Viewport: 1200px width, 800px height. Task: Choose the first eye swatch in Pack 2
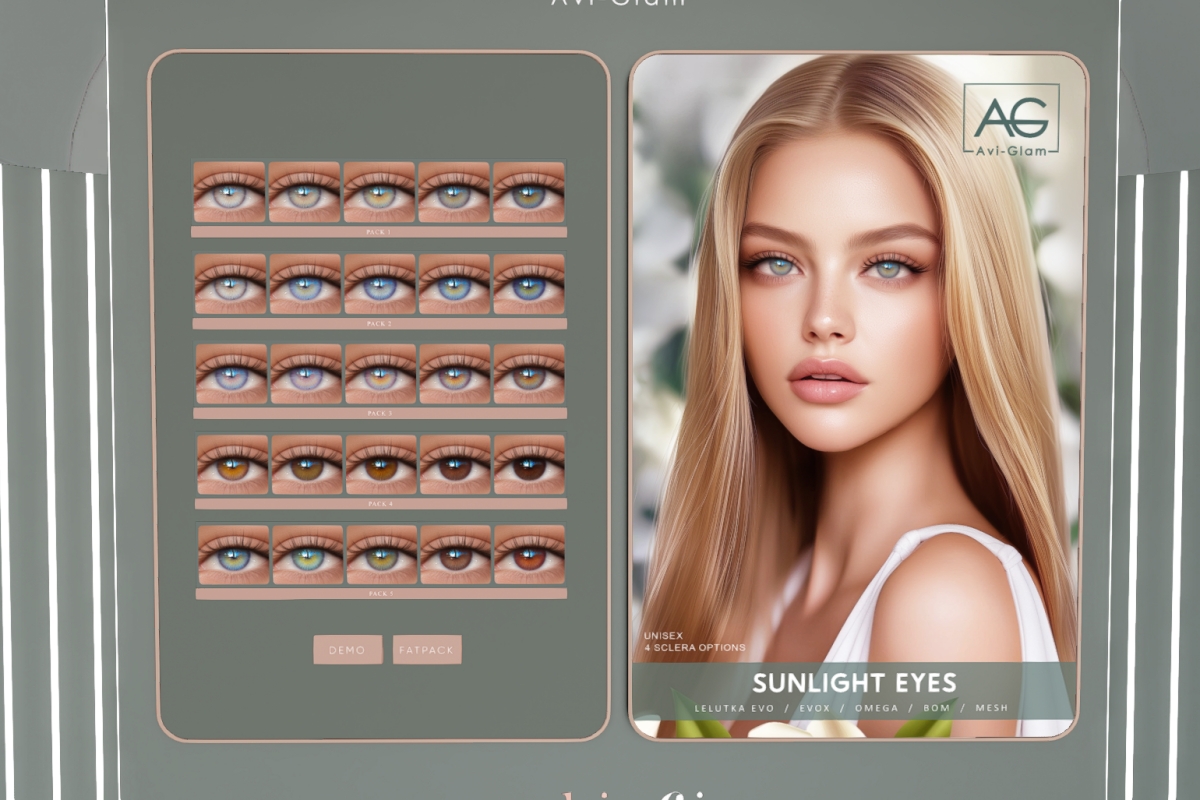point(230,284)
